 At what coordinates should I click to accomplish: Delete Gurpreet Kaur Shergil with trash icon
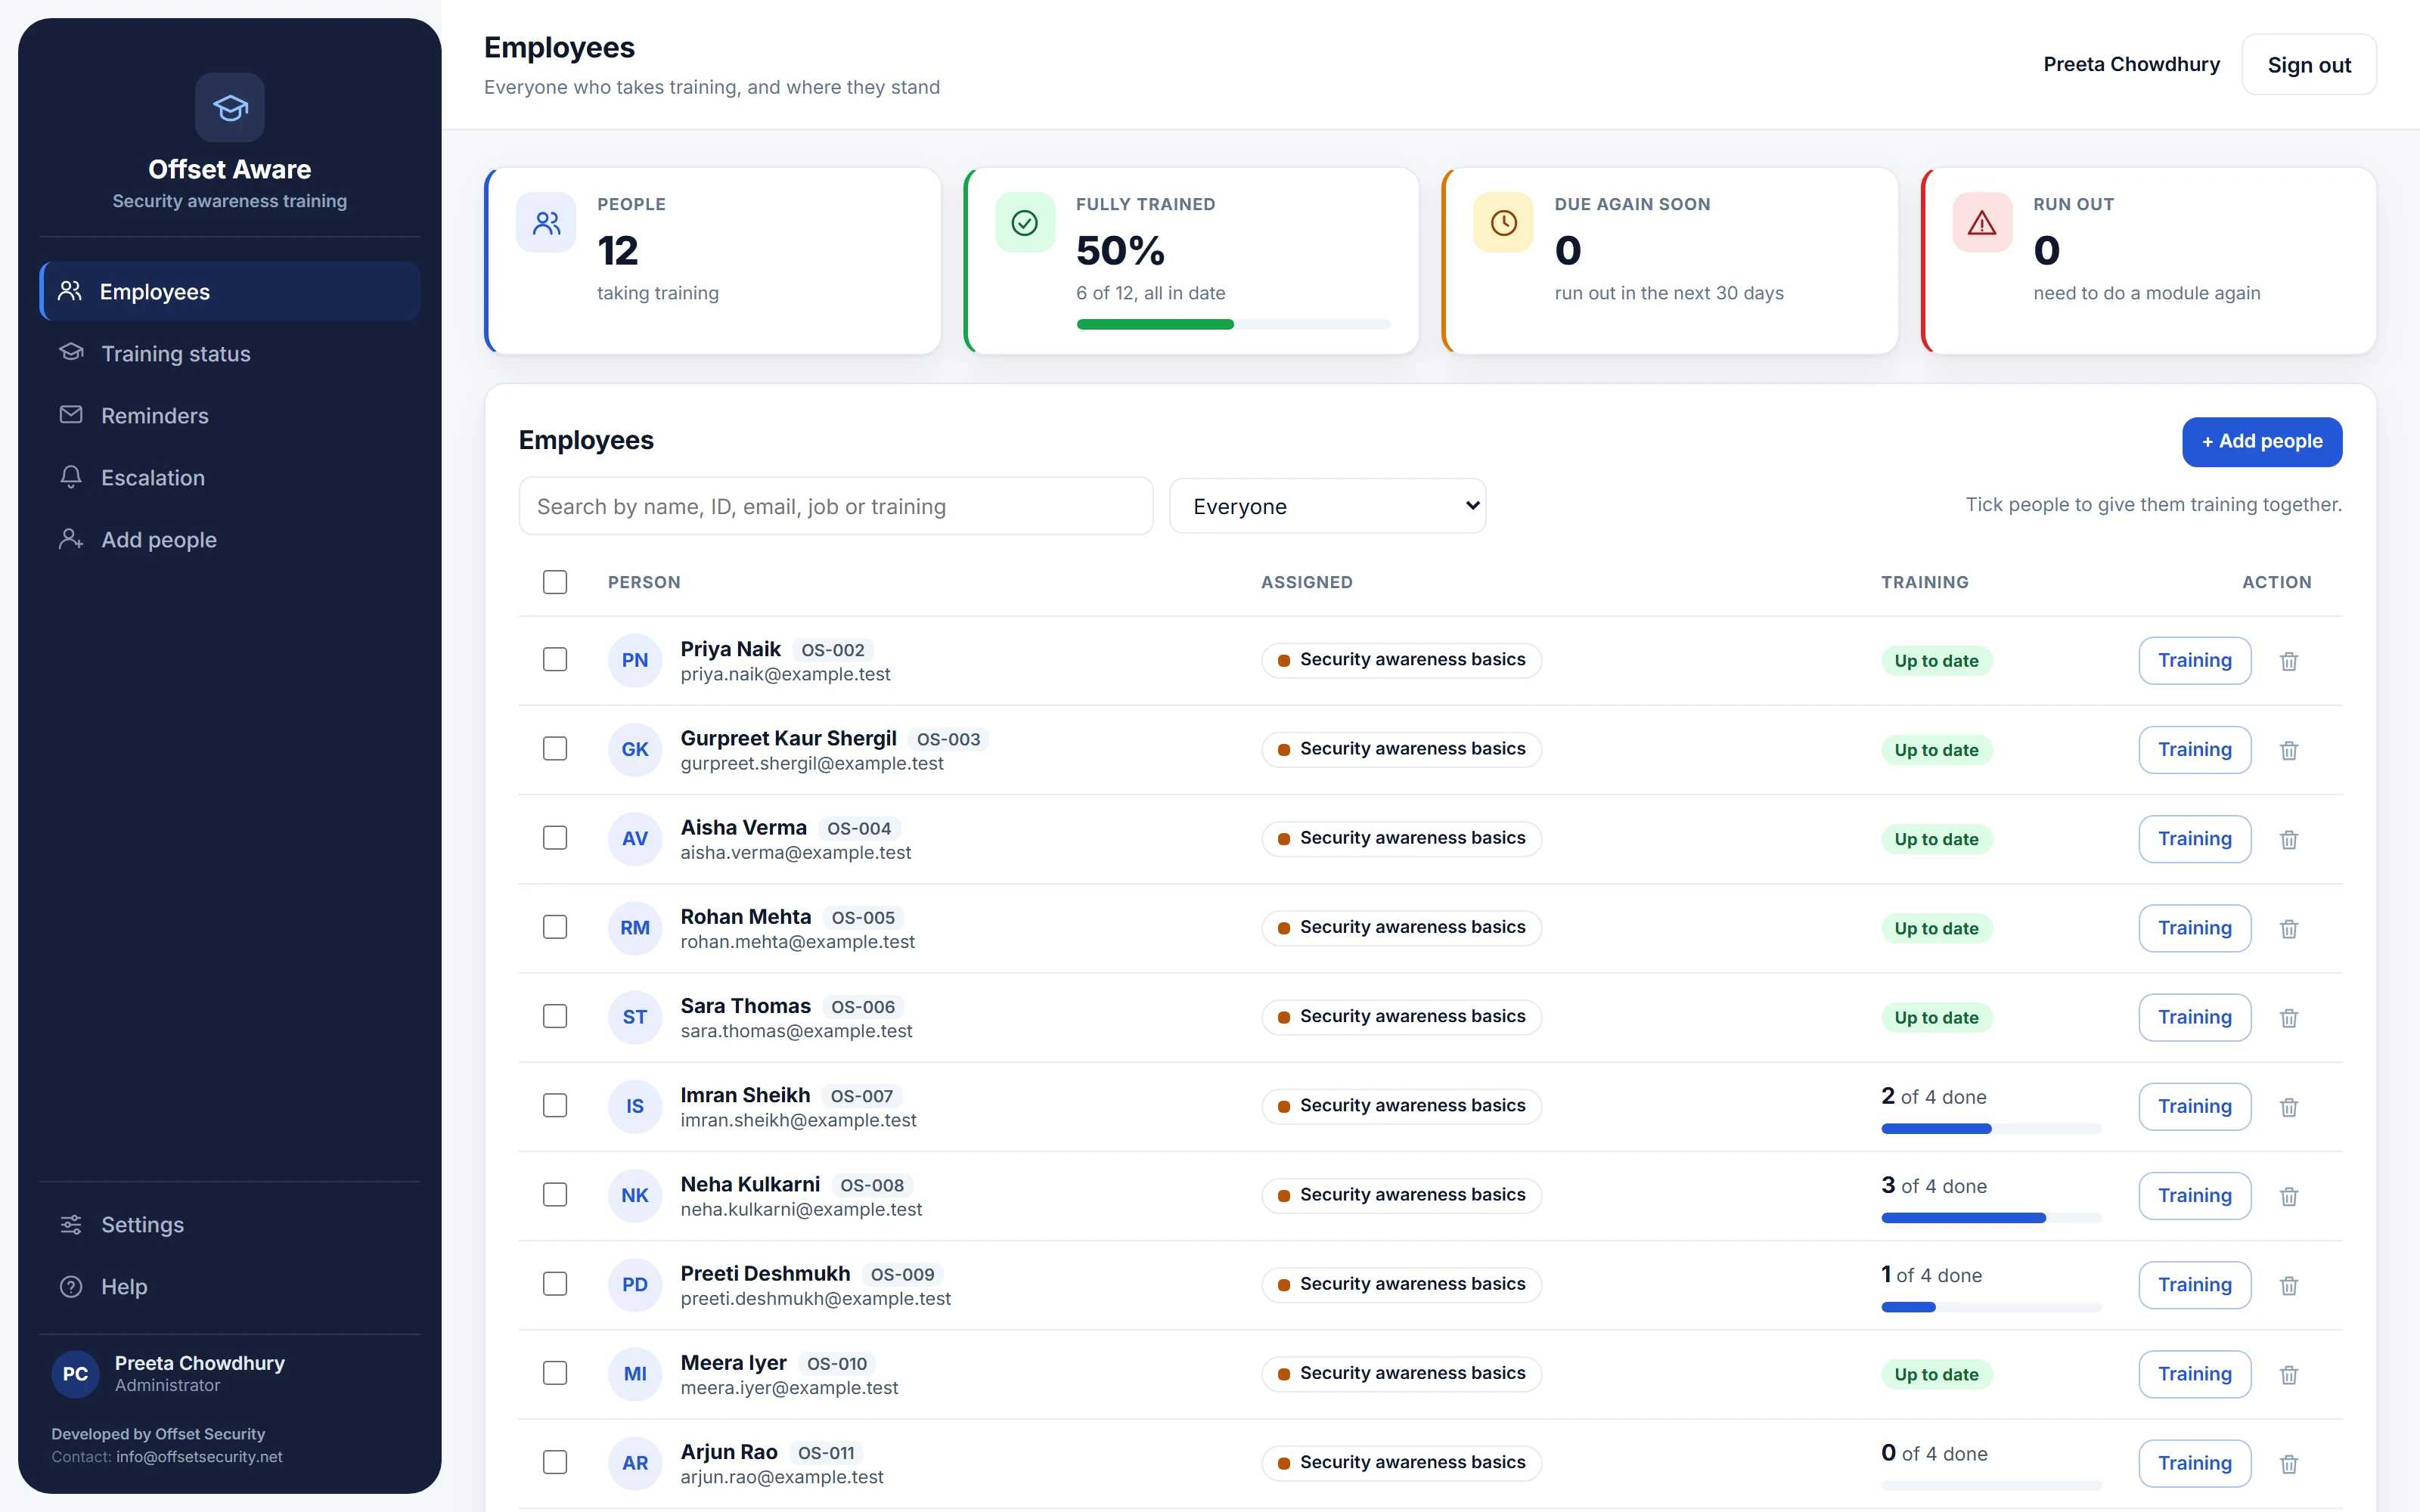2288,750
